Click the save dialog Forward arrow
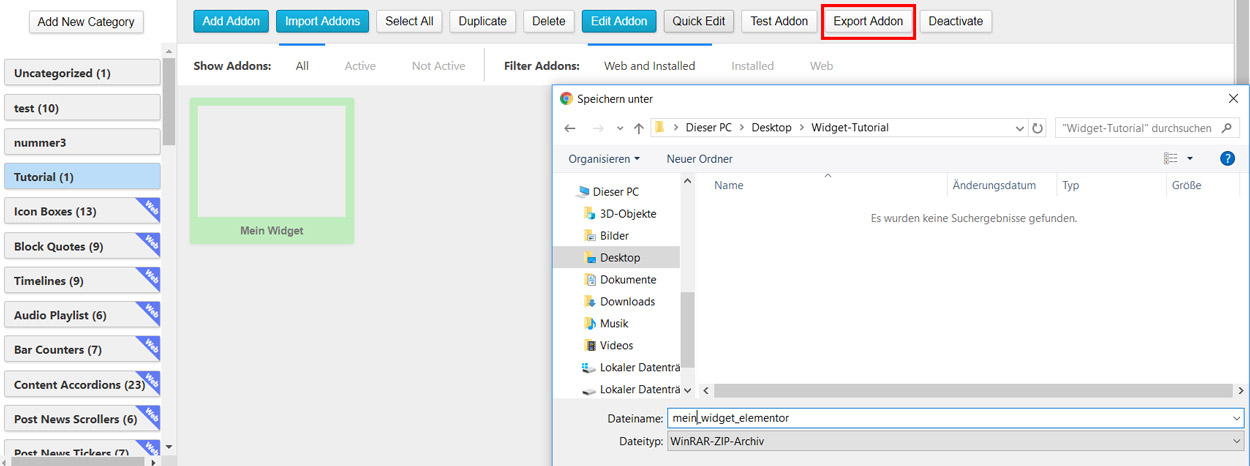Viewport: 1250px width, 466px height. 597,128
